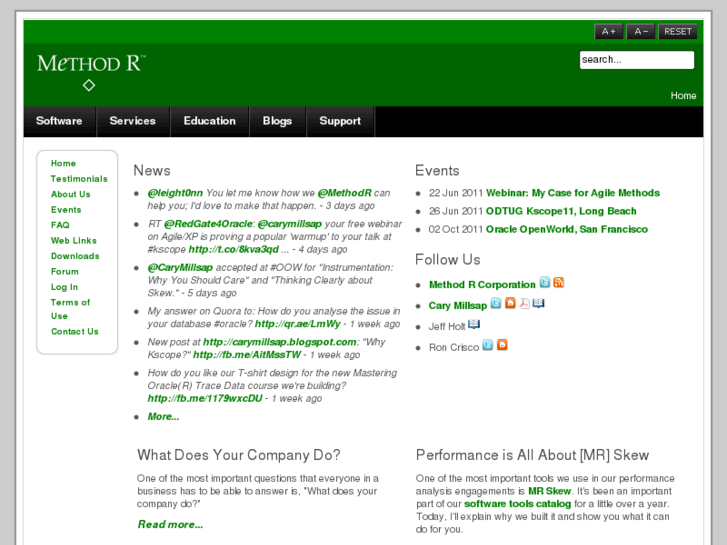Open the ODTUG Kscope11, Long Beach event
Screen dimensions: 727x545
point(561,211)
